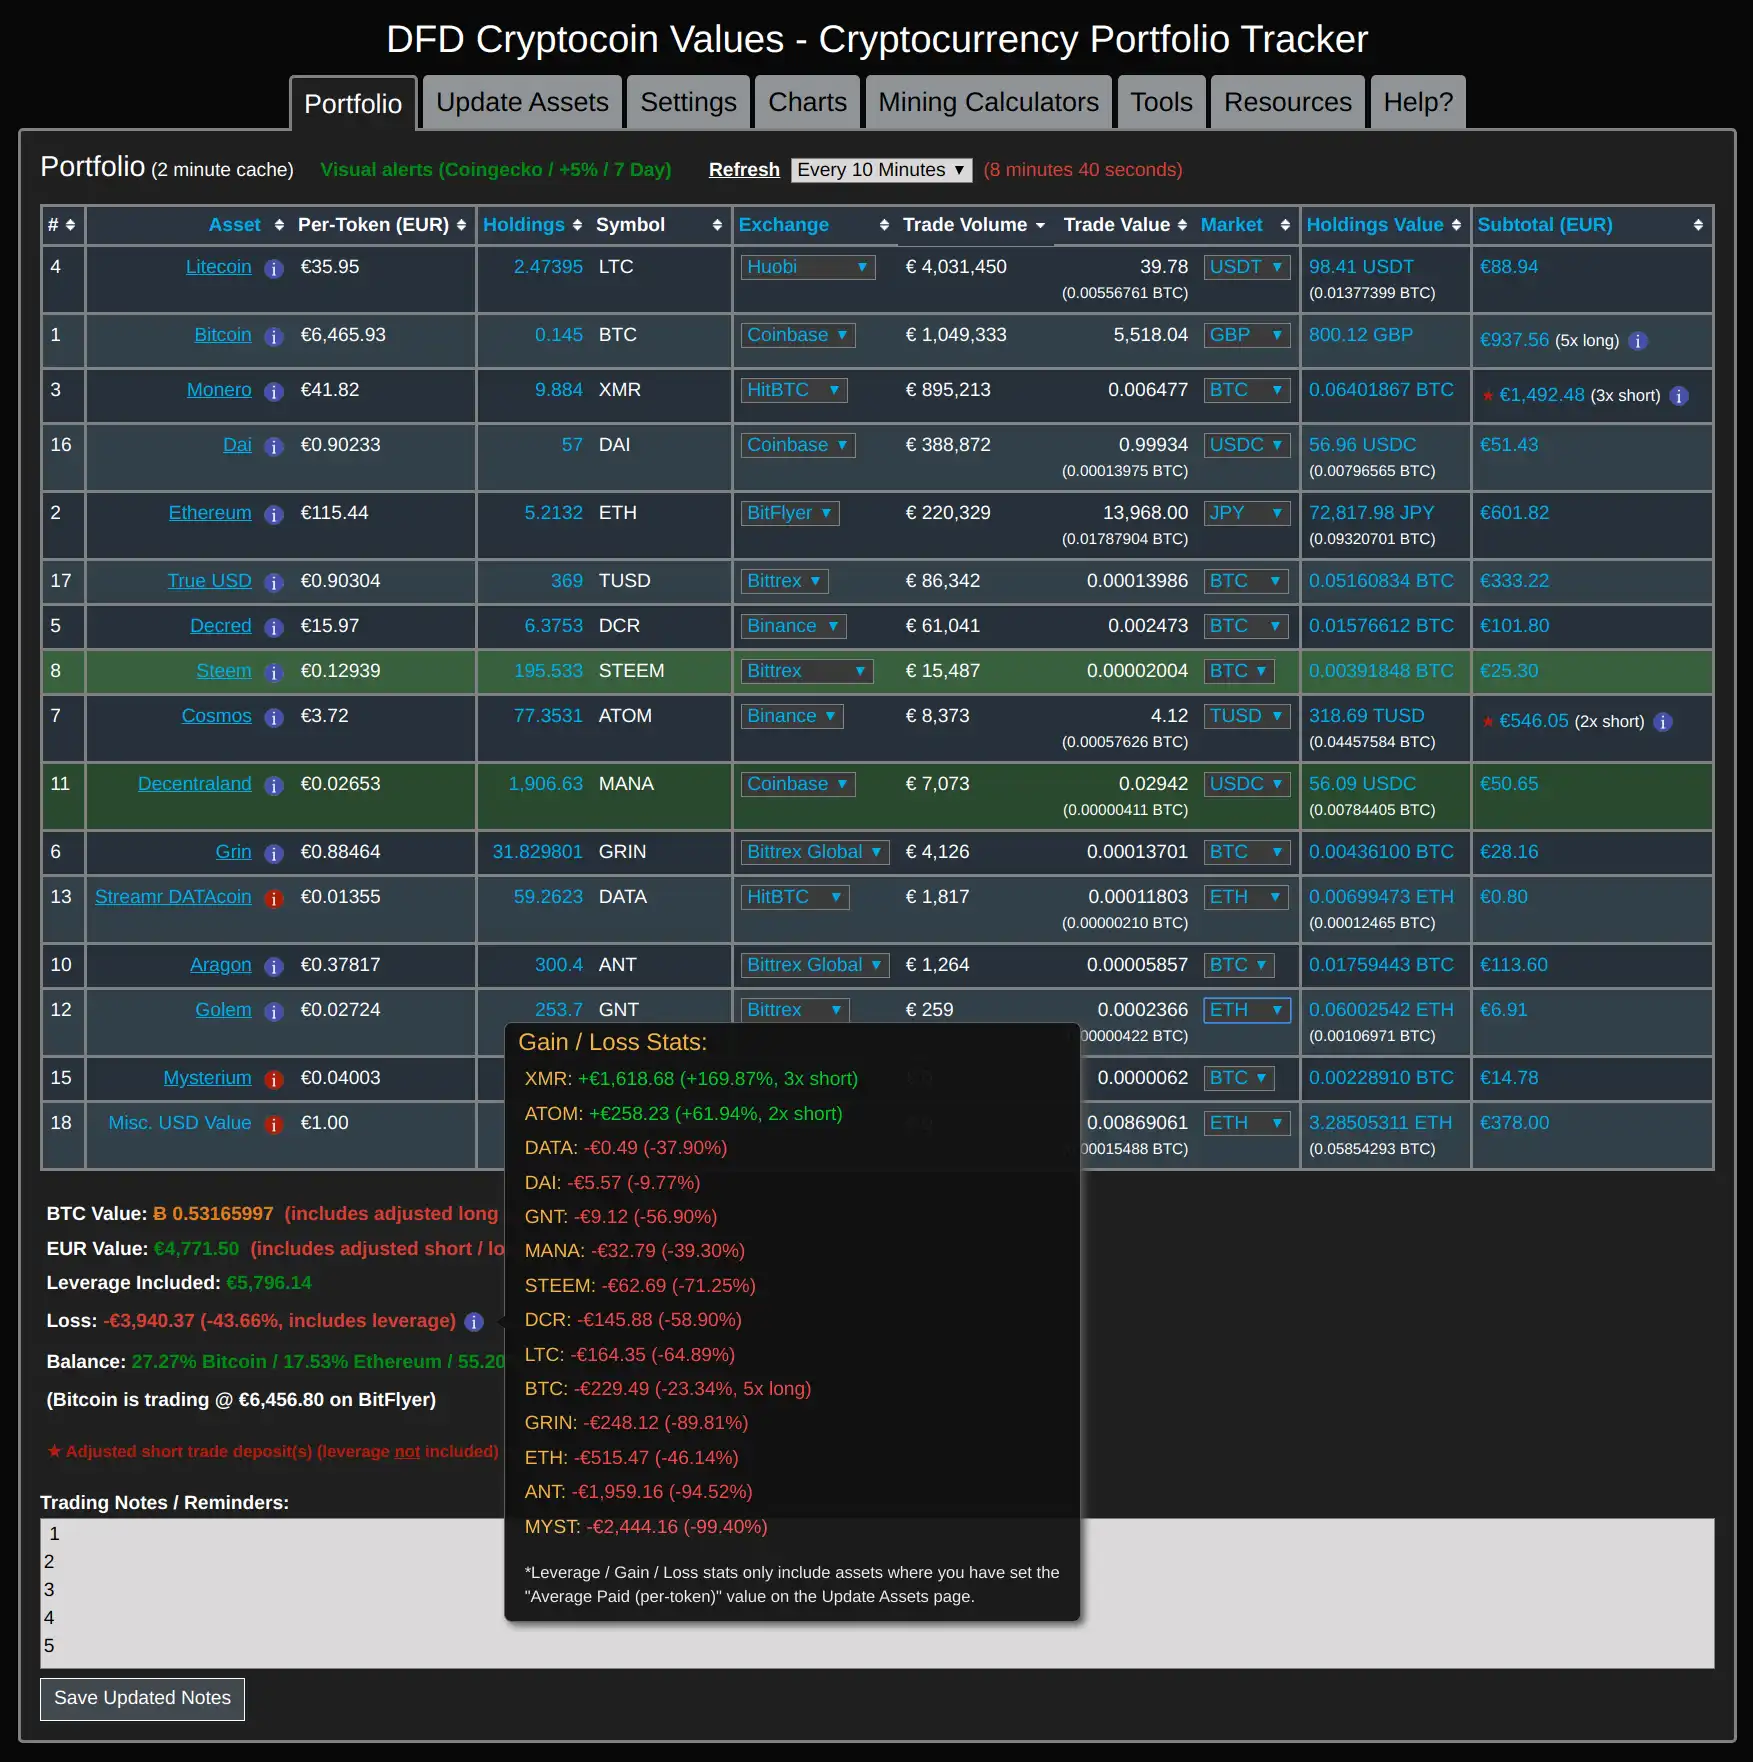
Task: Click the info icon next to Aragon
Action: pos(274,966)
